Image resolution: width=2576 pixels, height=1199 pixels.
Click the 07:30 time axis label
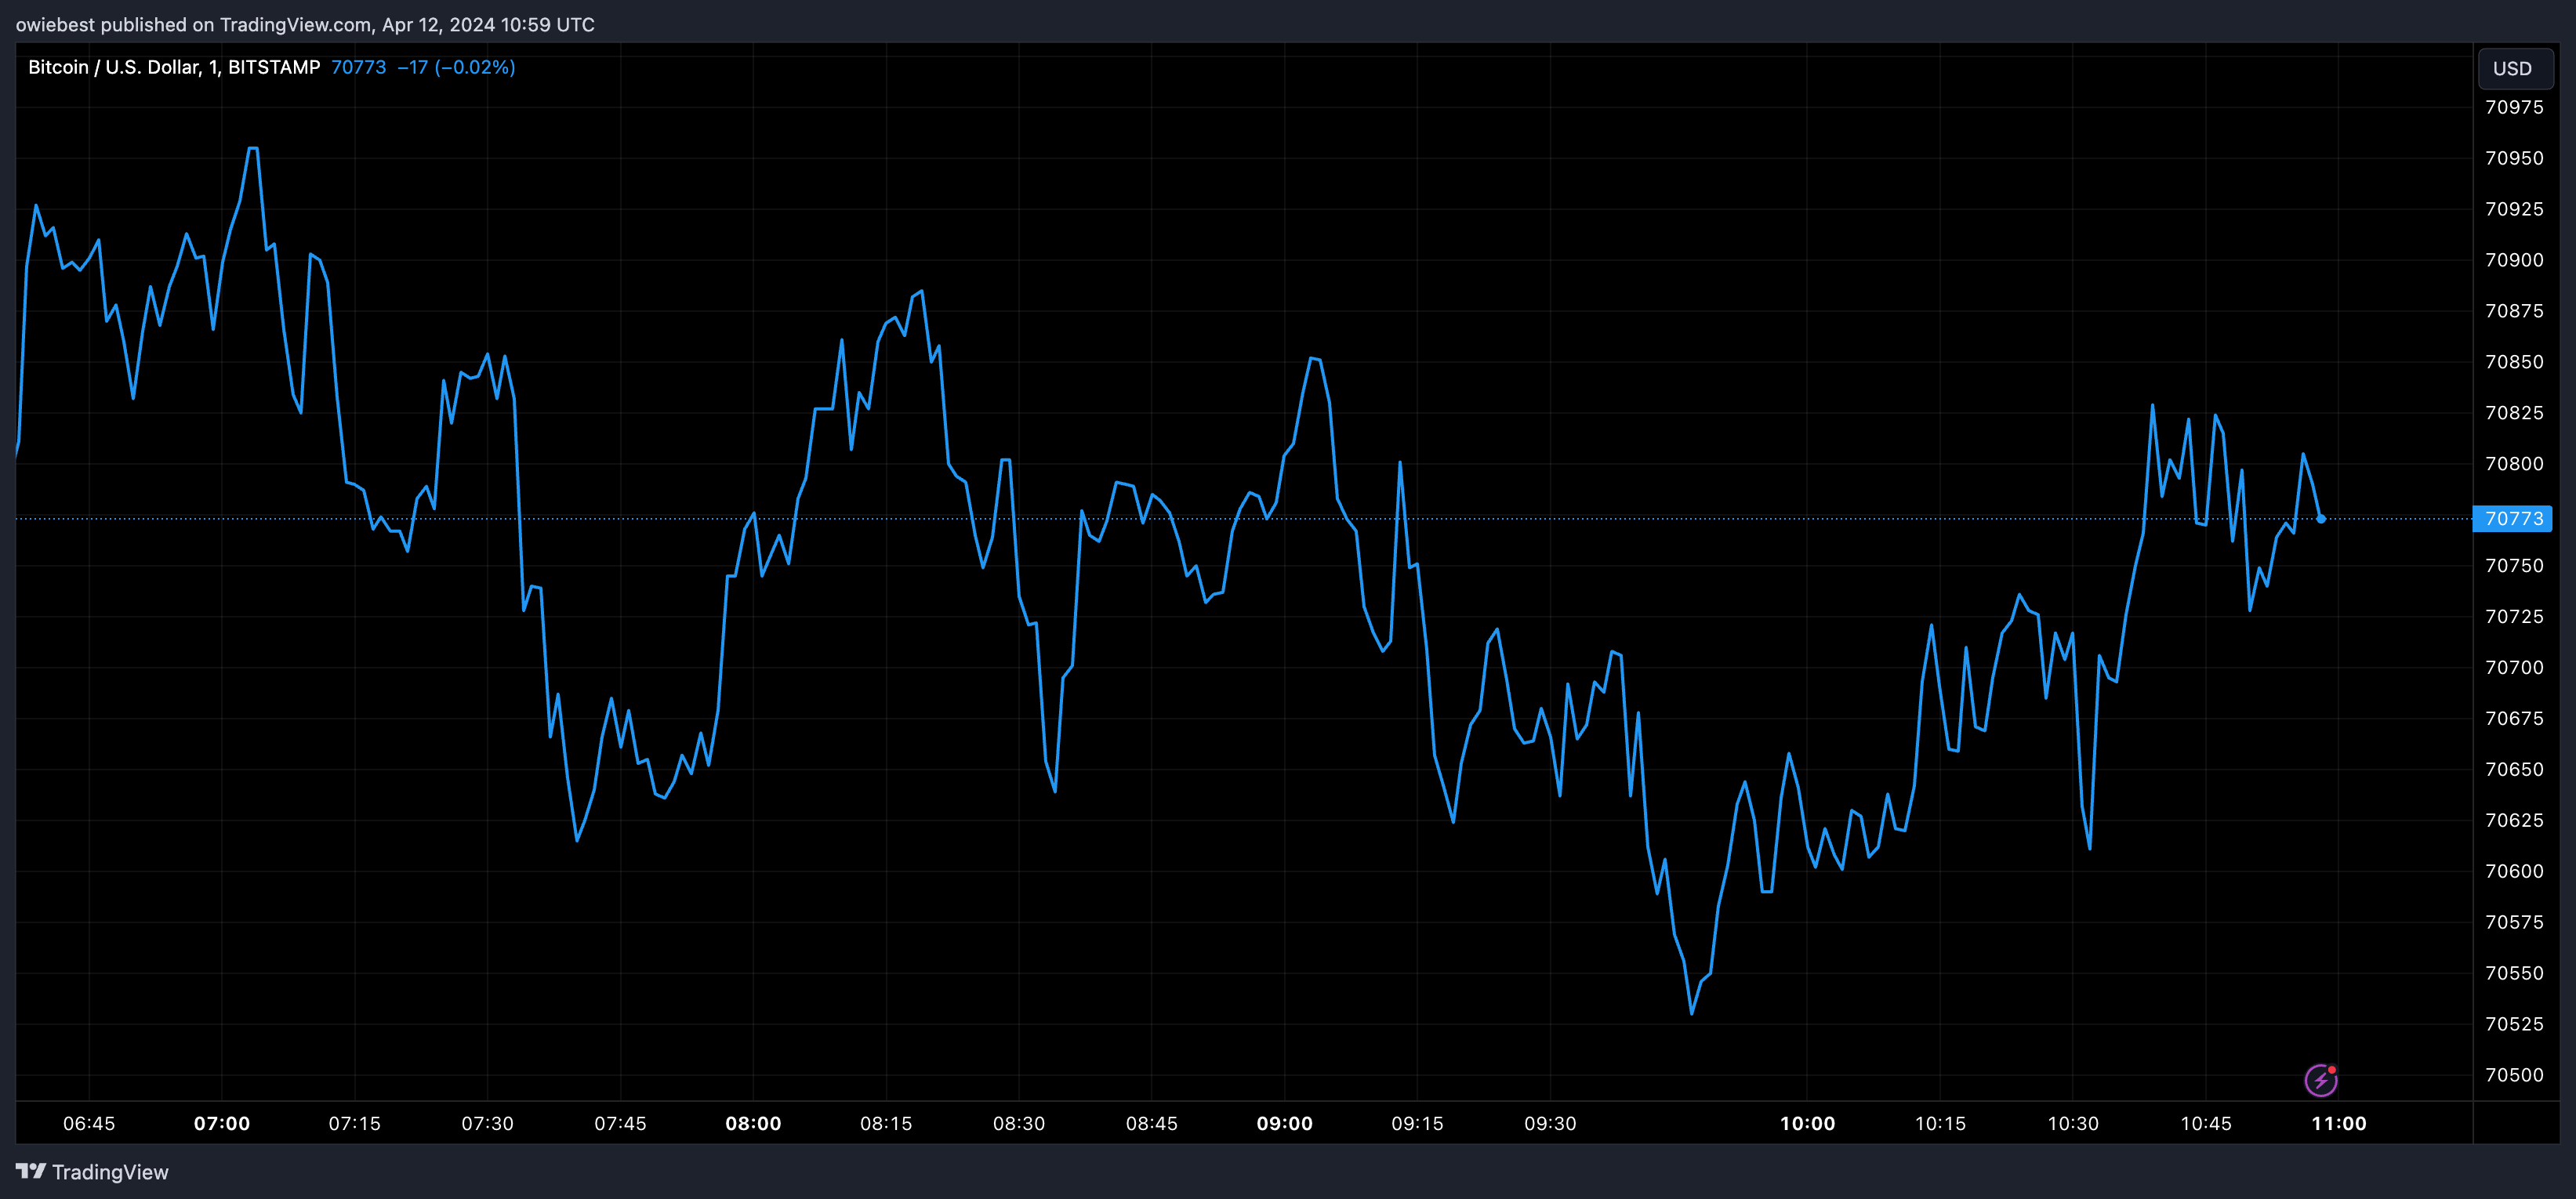click(488, 1123)
